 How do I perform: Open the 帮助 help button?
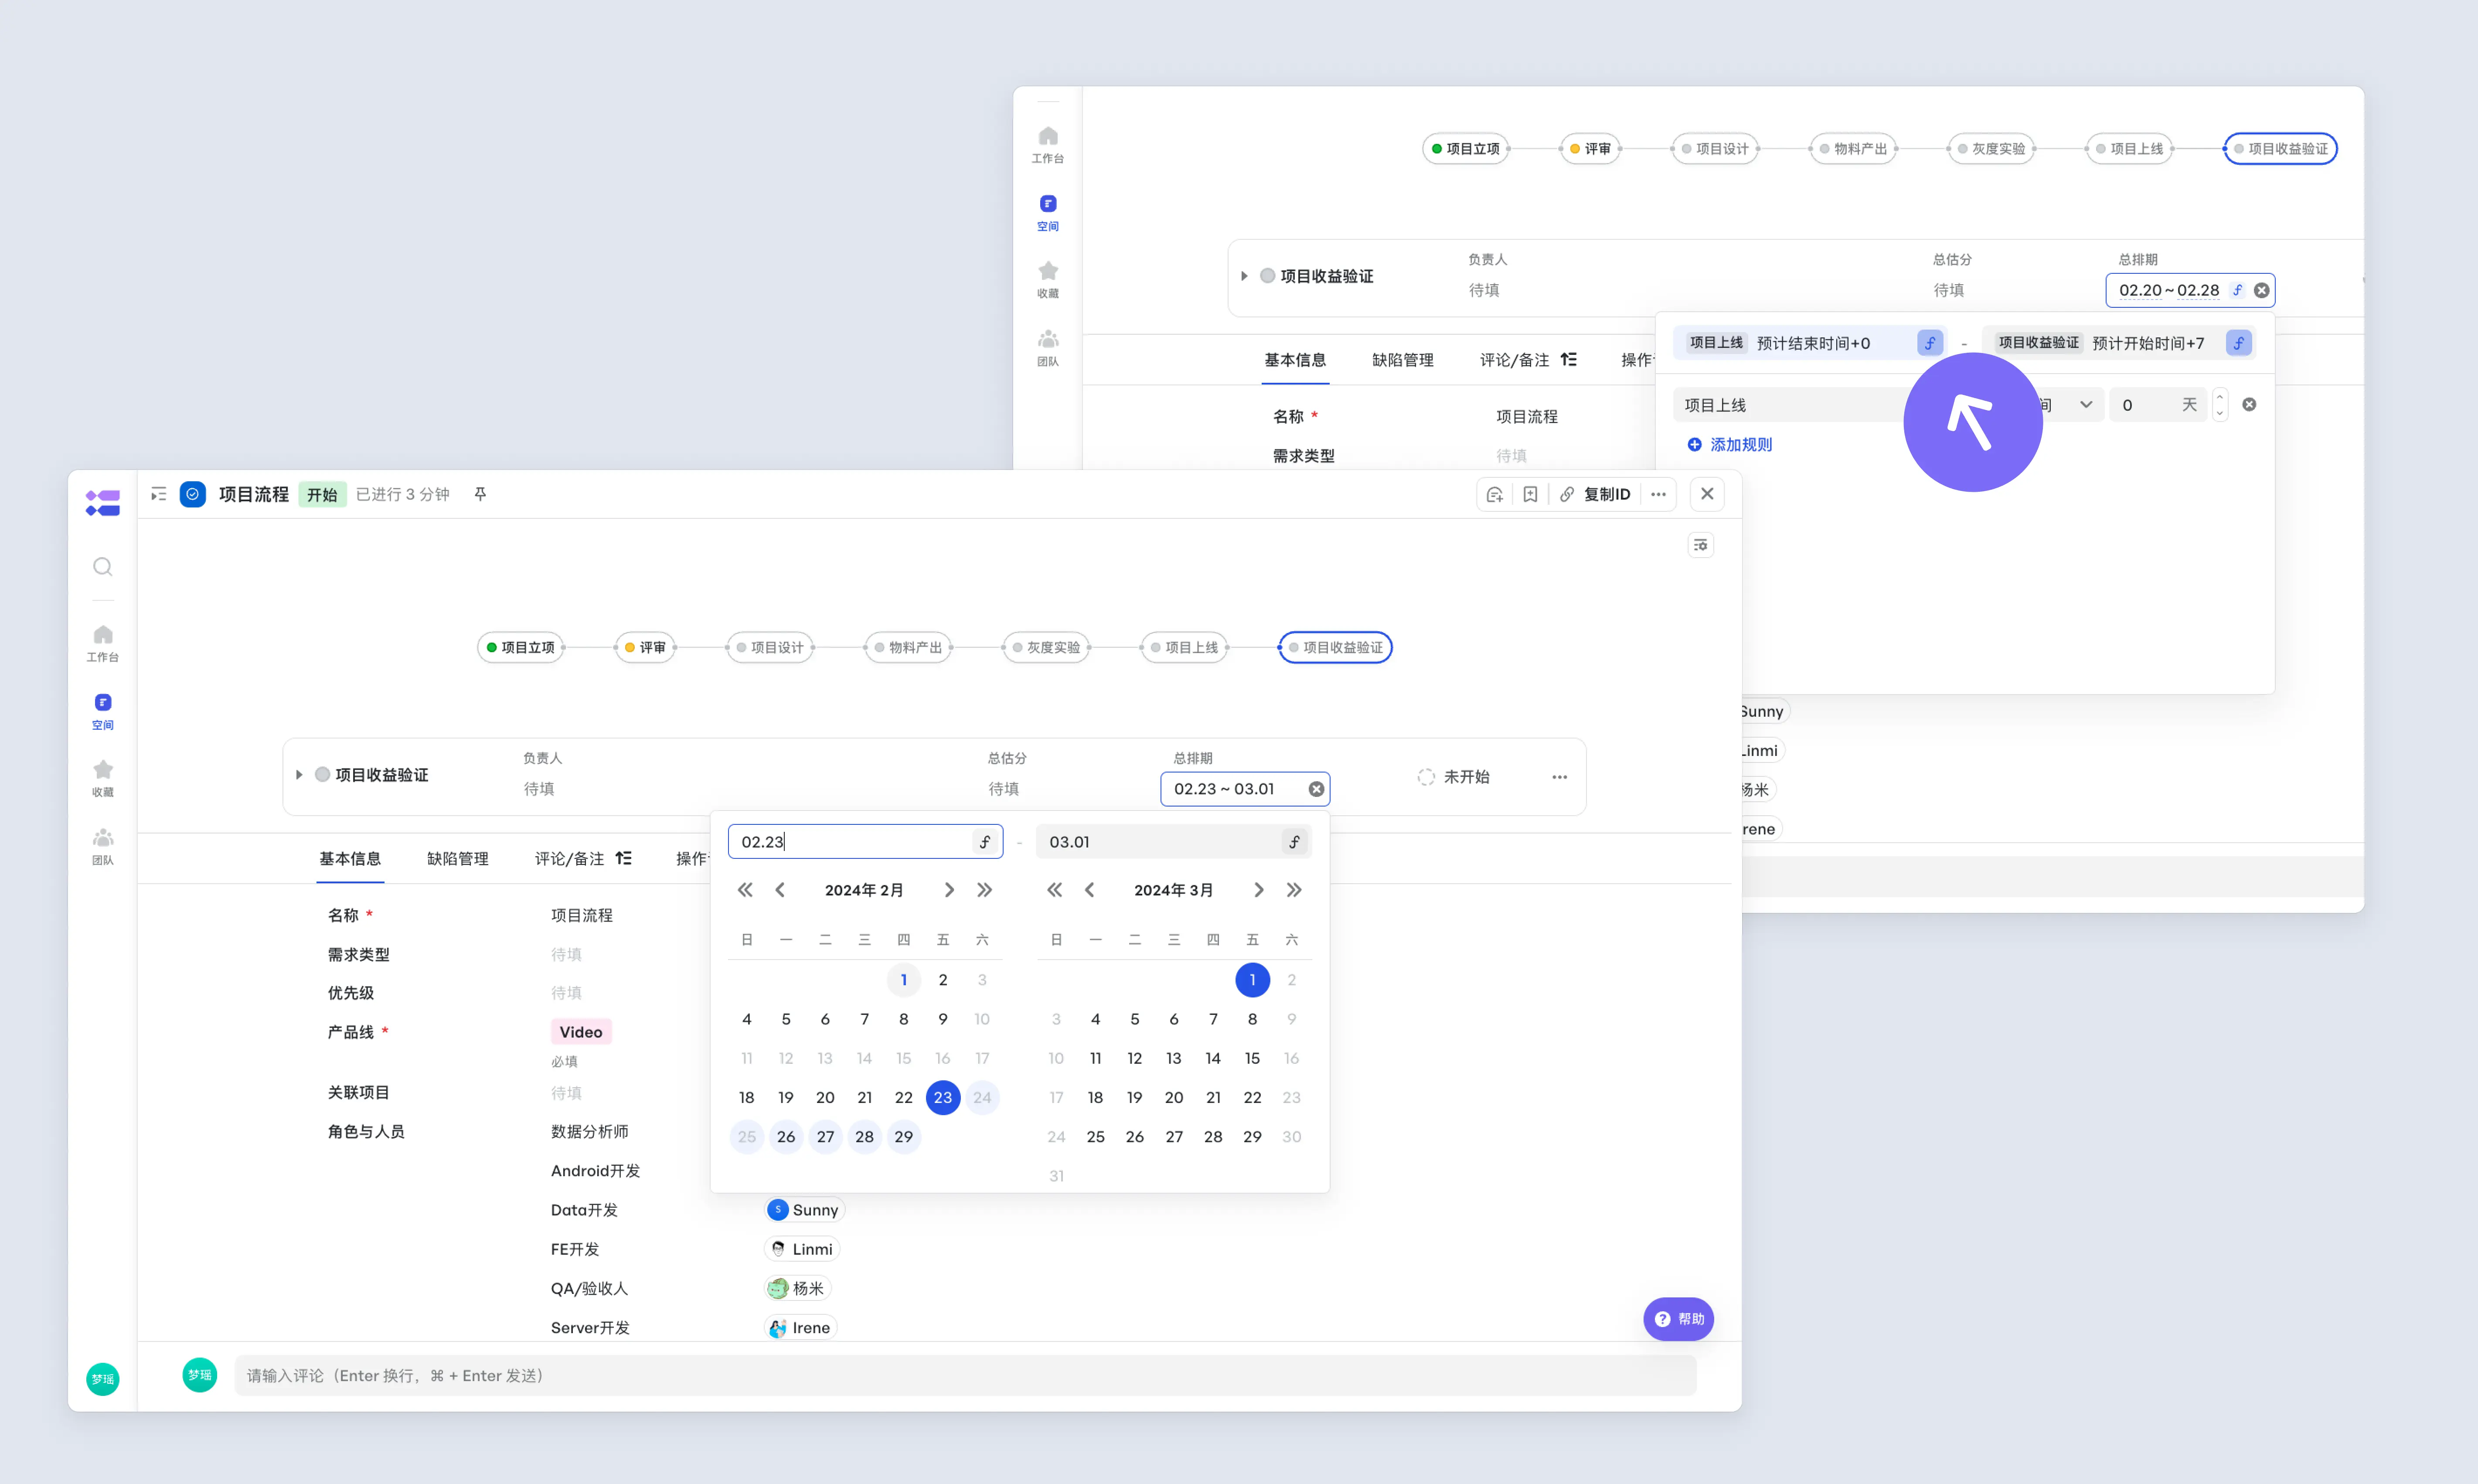point(1679,1319)
